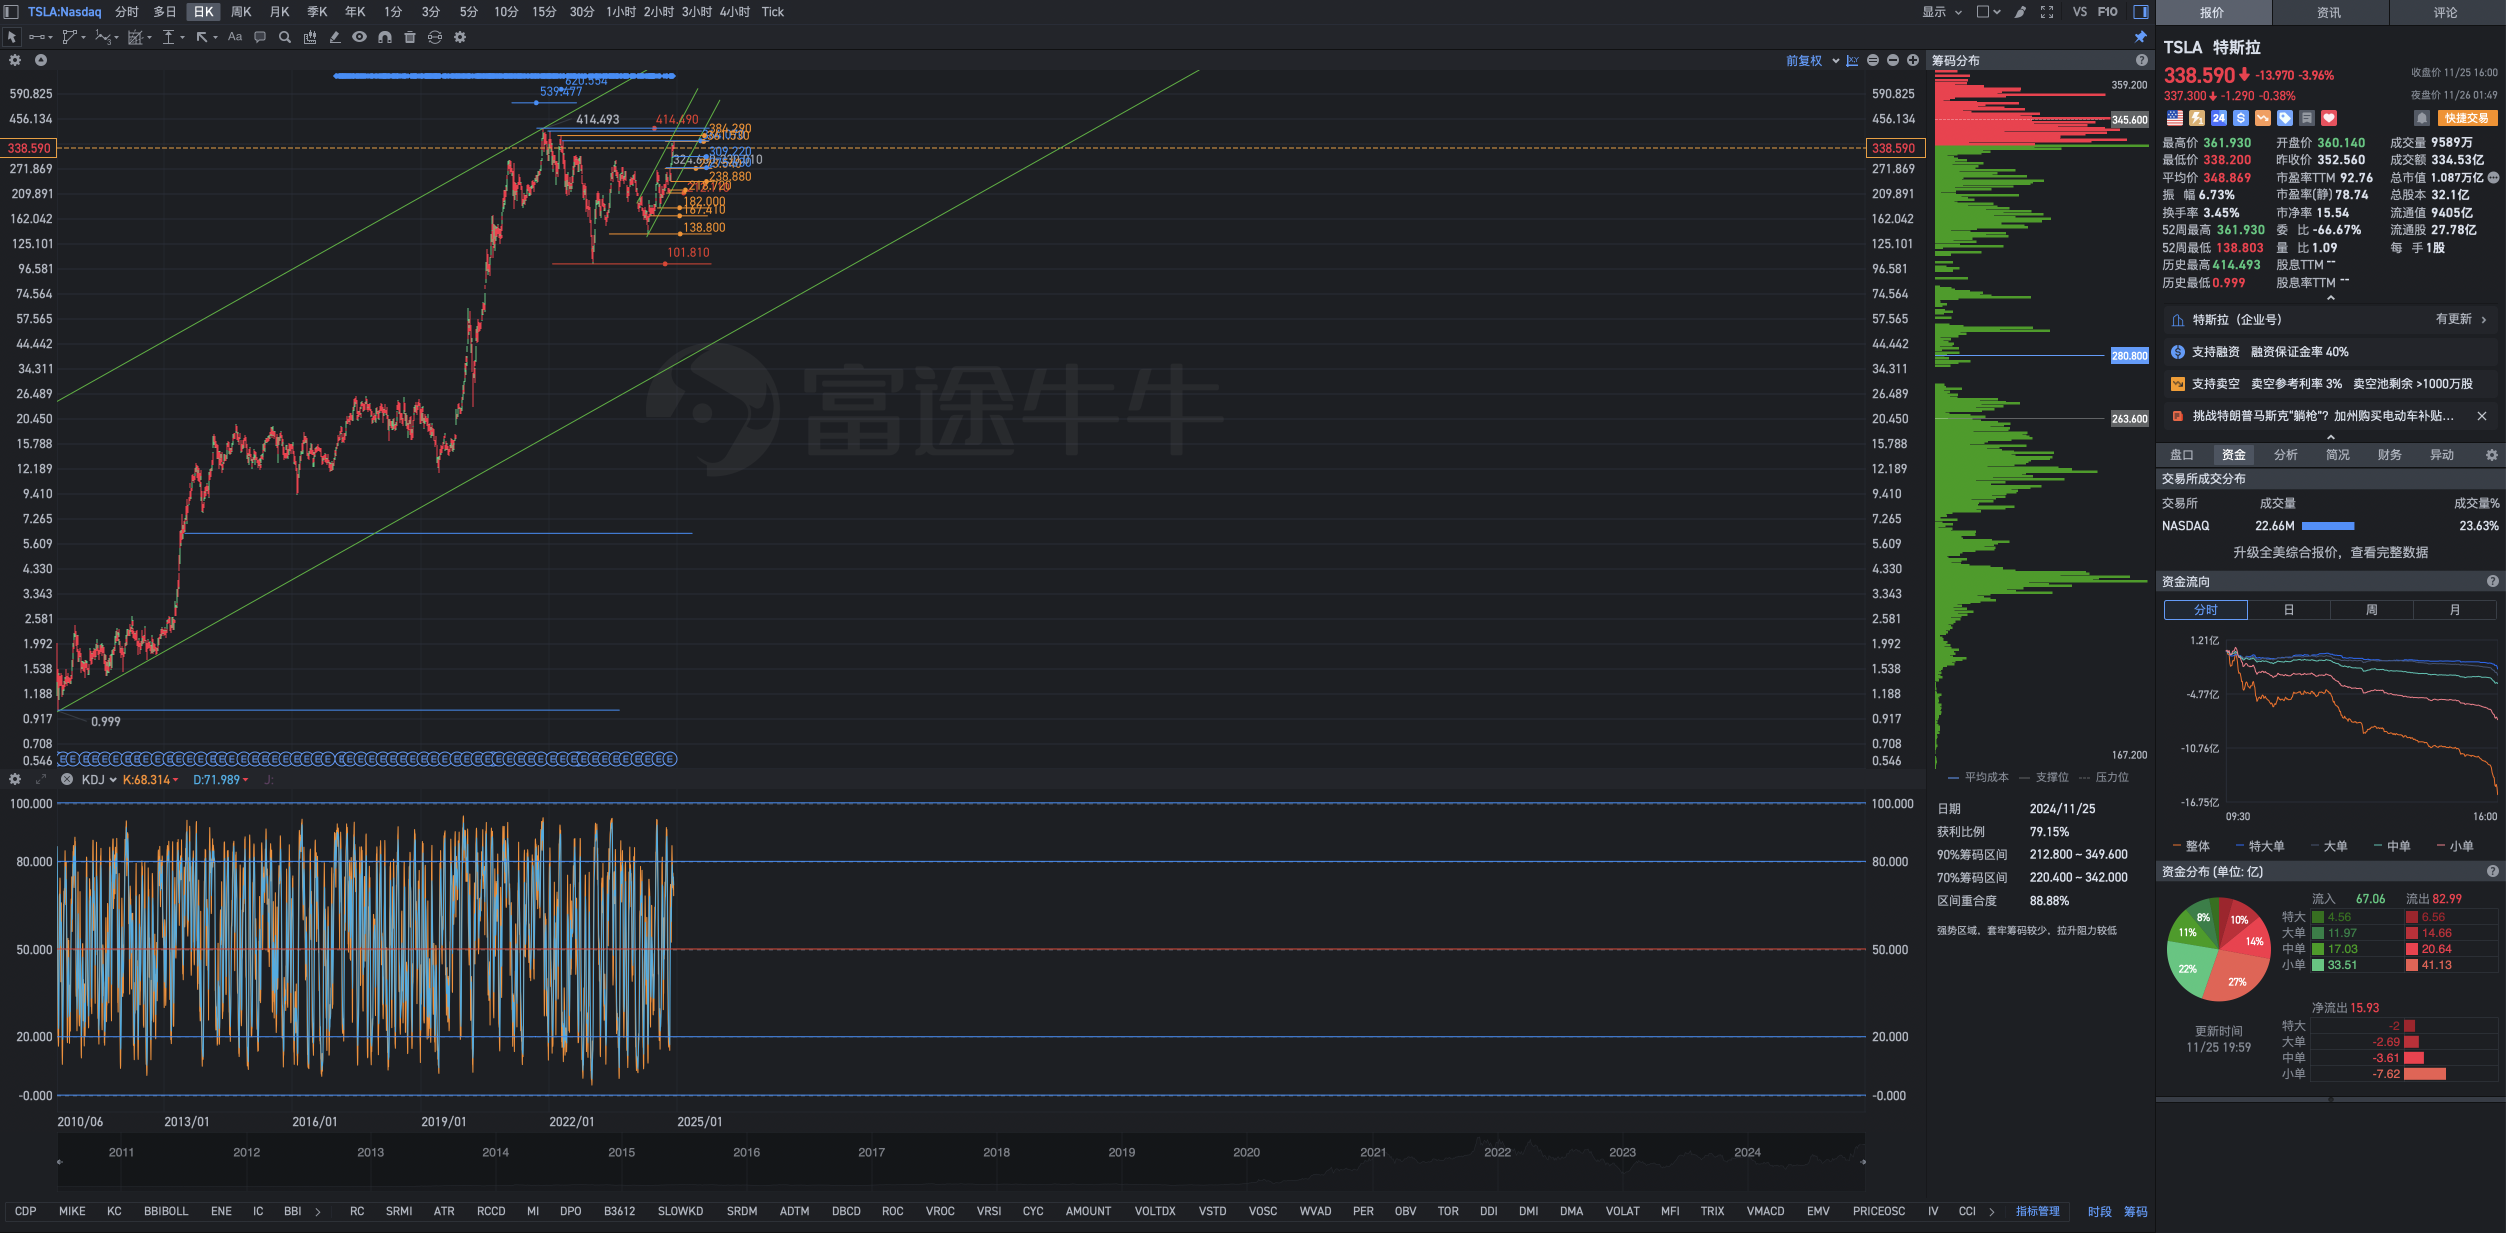Open the 前复权 adjustment dropdown
This screenshot has width=2506, height=1233.
click(1812, 61)
